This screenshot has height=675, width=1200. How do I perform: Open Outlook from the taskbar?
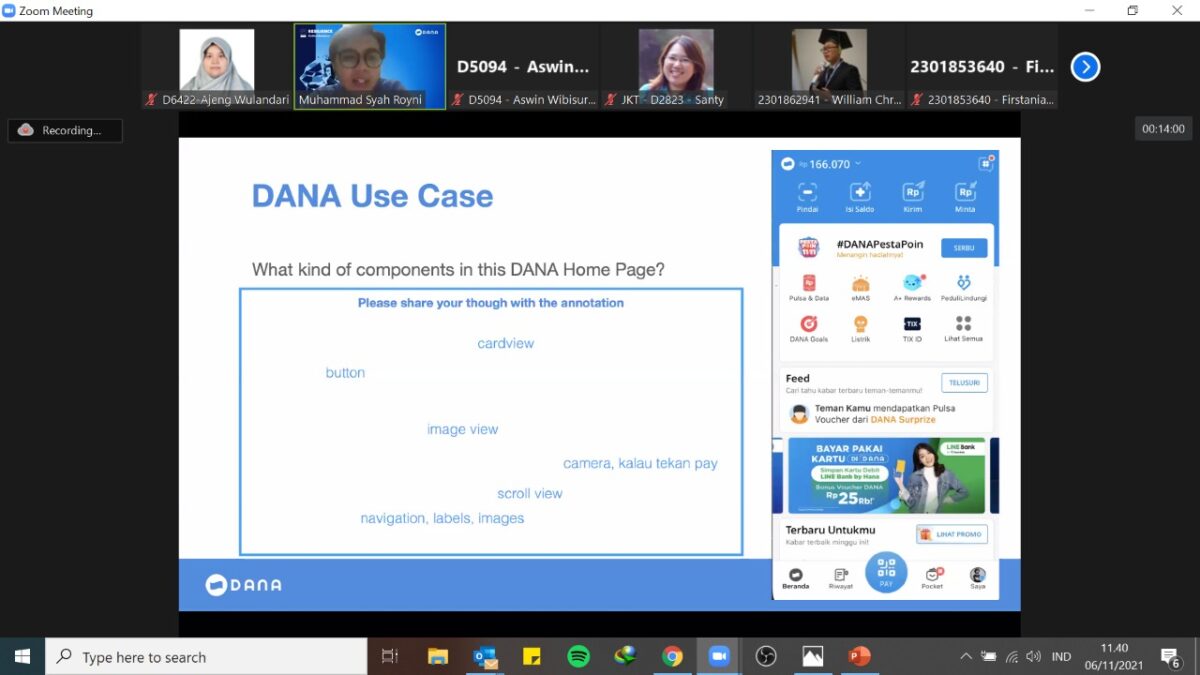[x=485, y=656]
